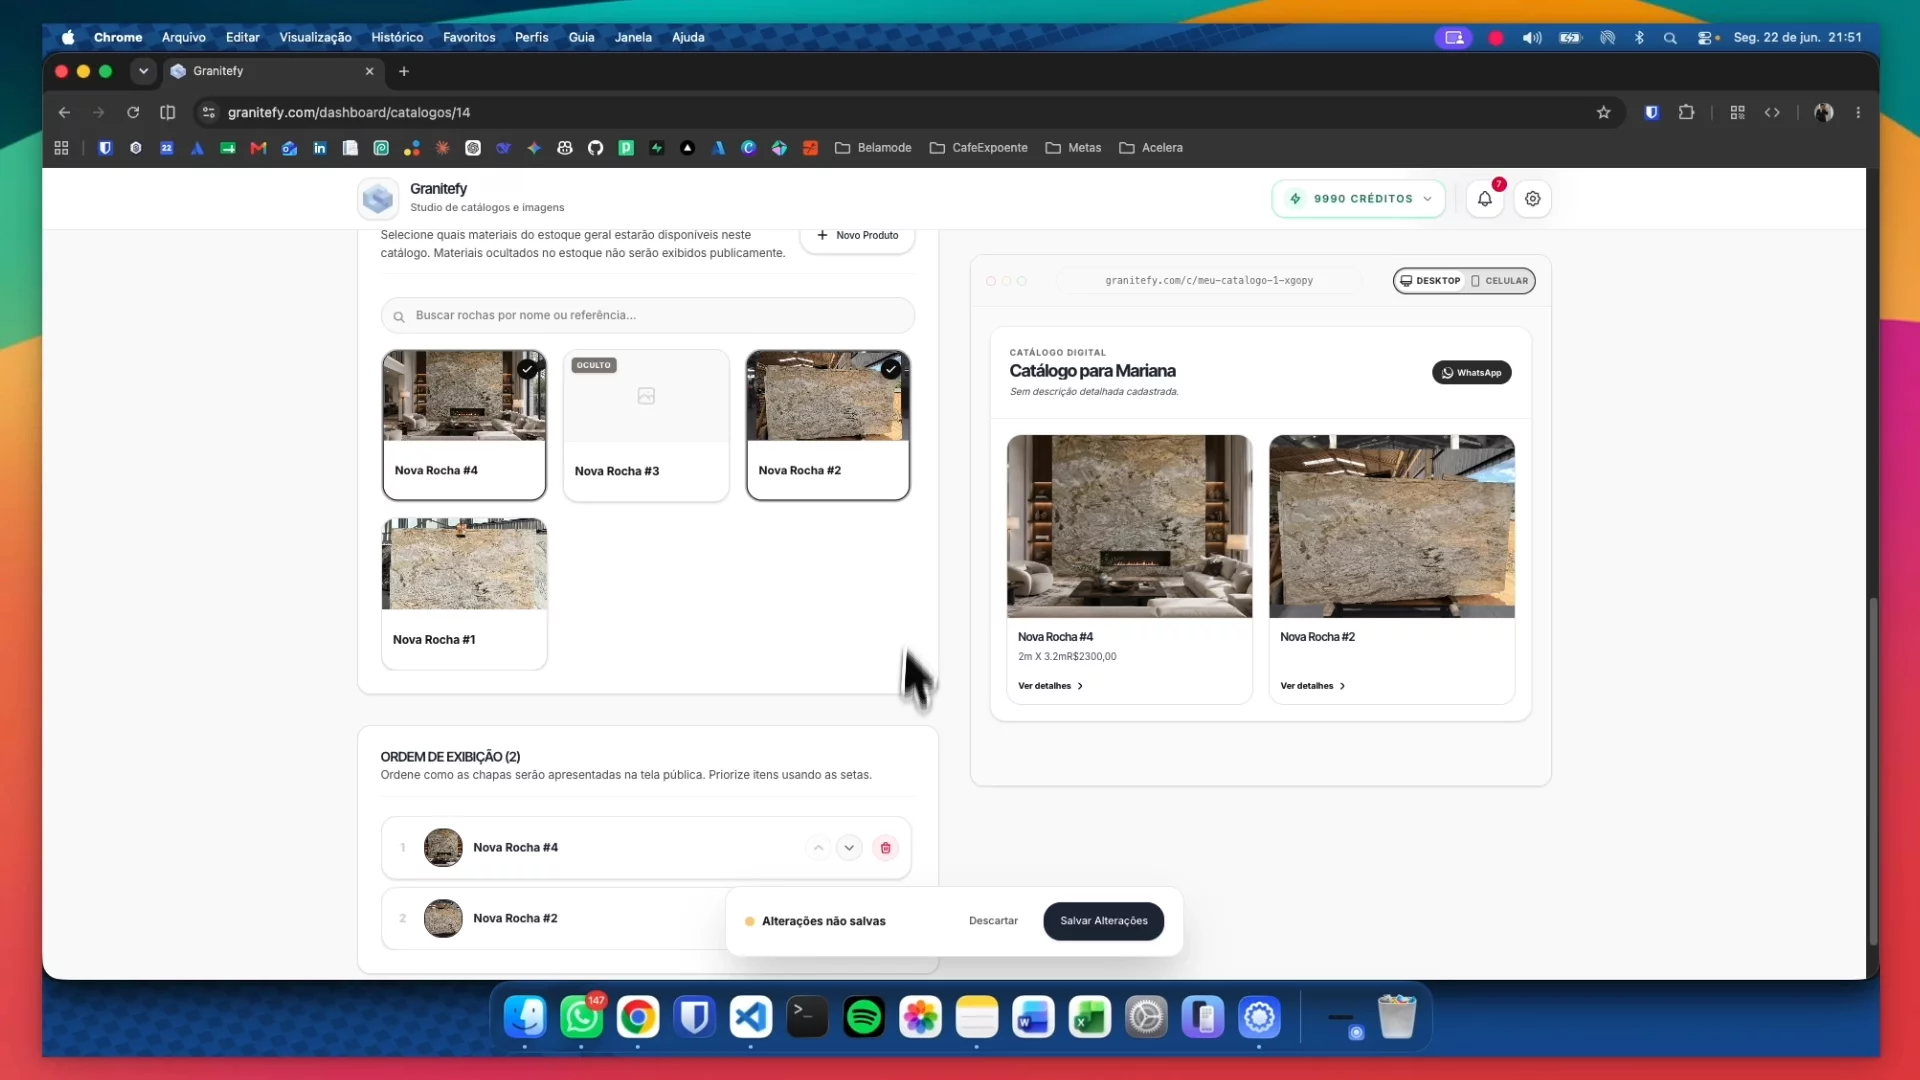Open Spotlight search in menu bar
This screenshot has height=1080, width=1920.
point(1670,38)
